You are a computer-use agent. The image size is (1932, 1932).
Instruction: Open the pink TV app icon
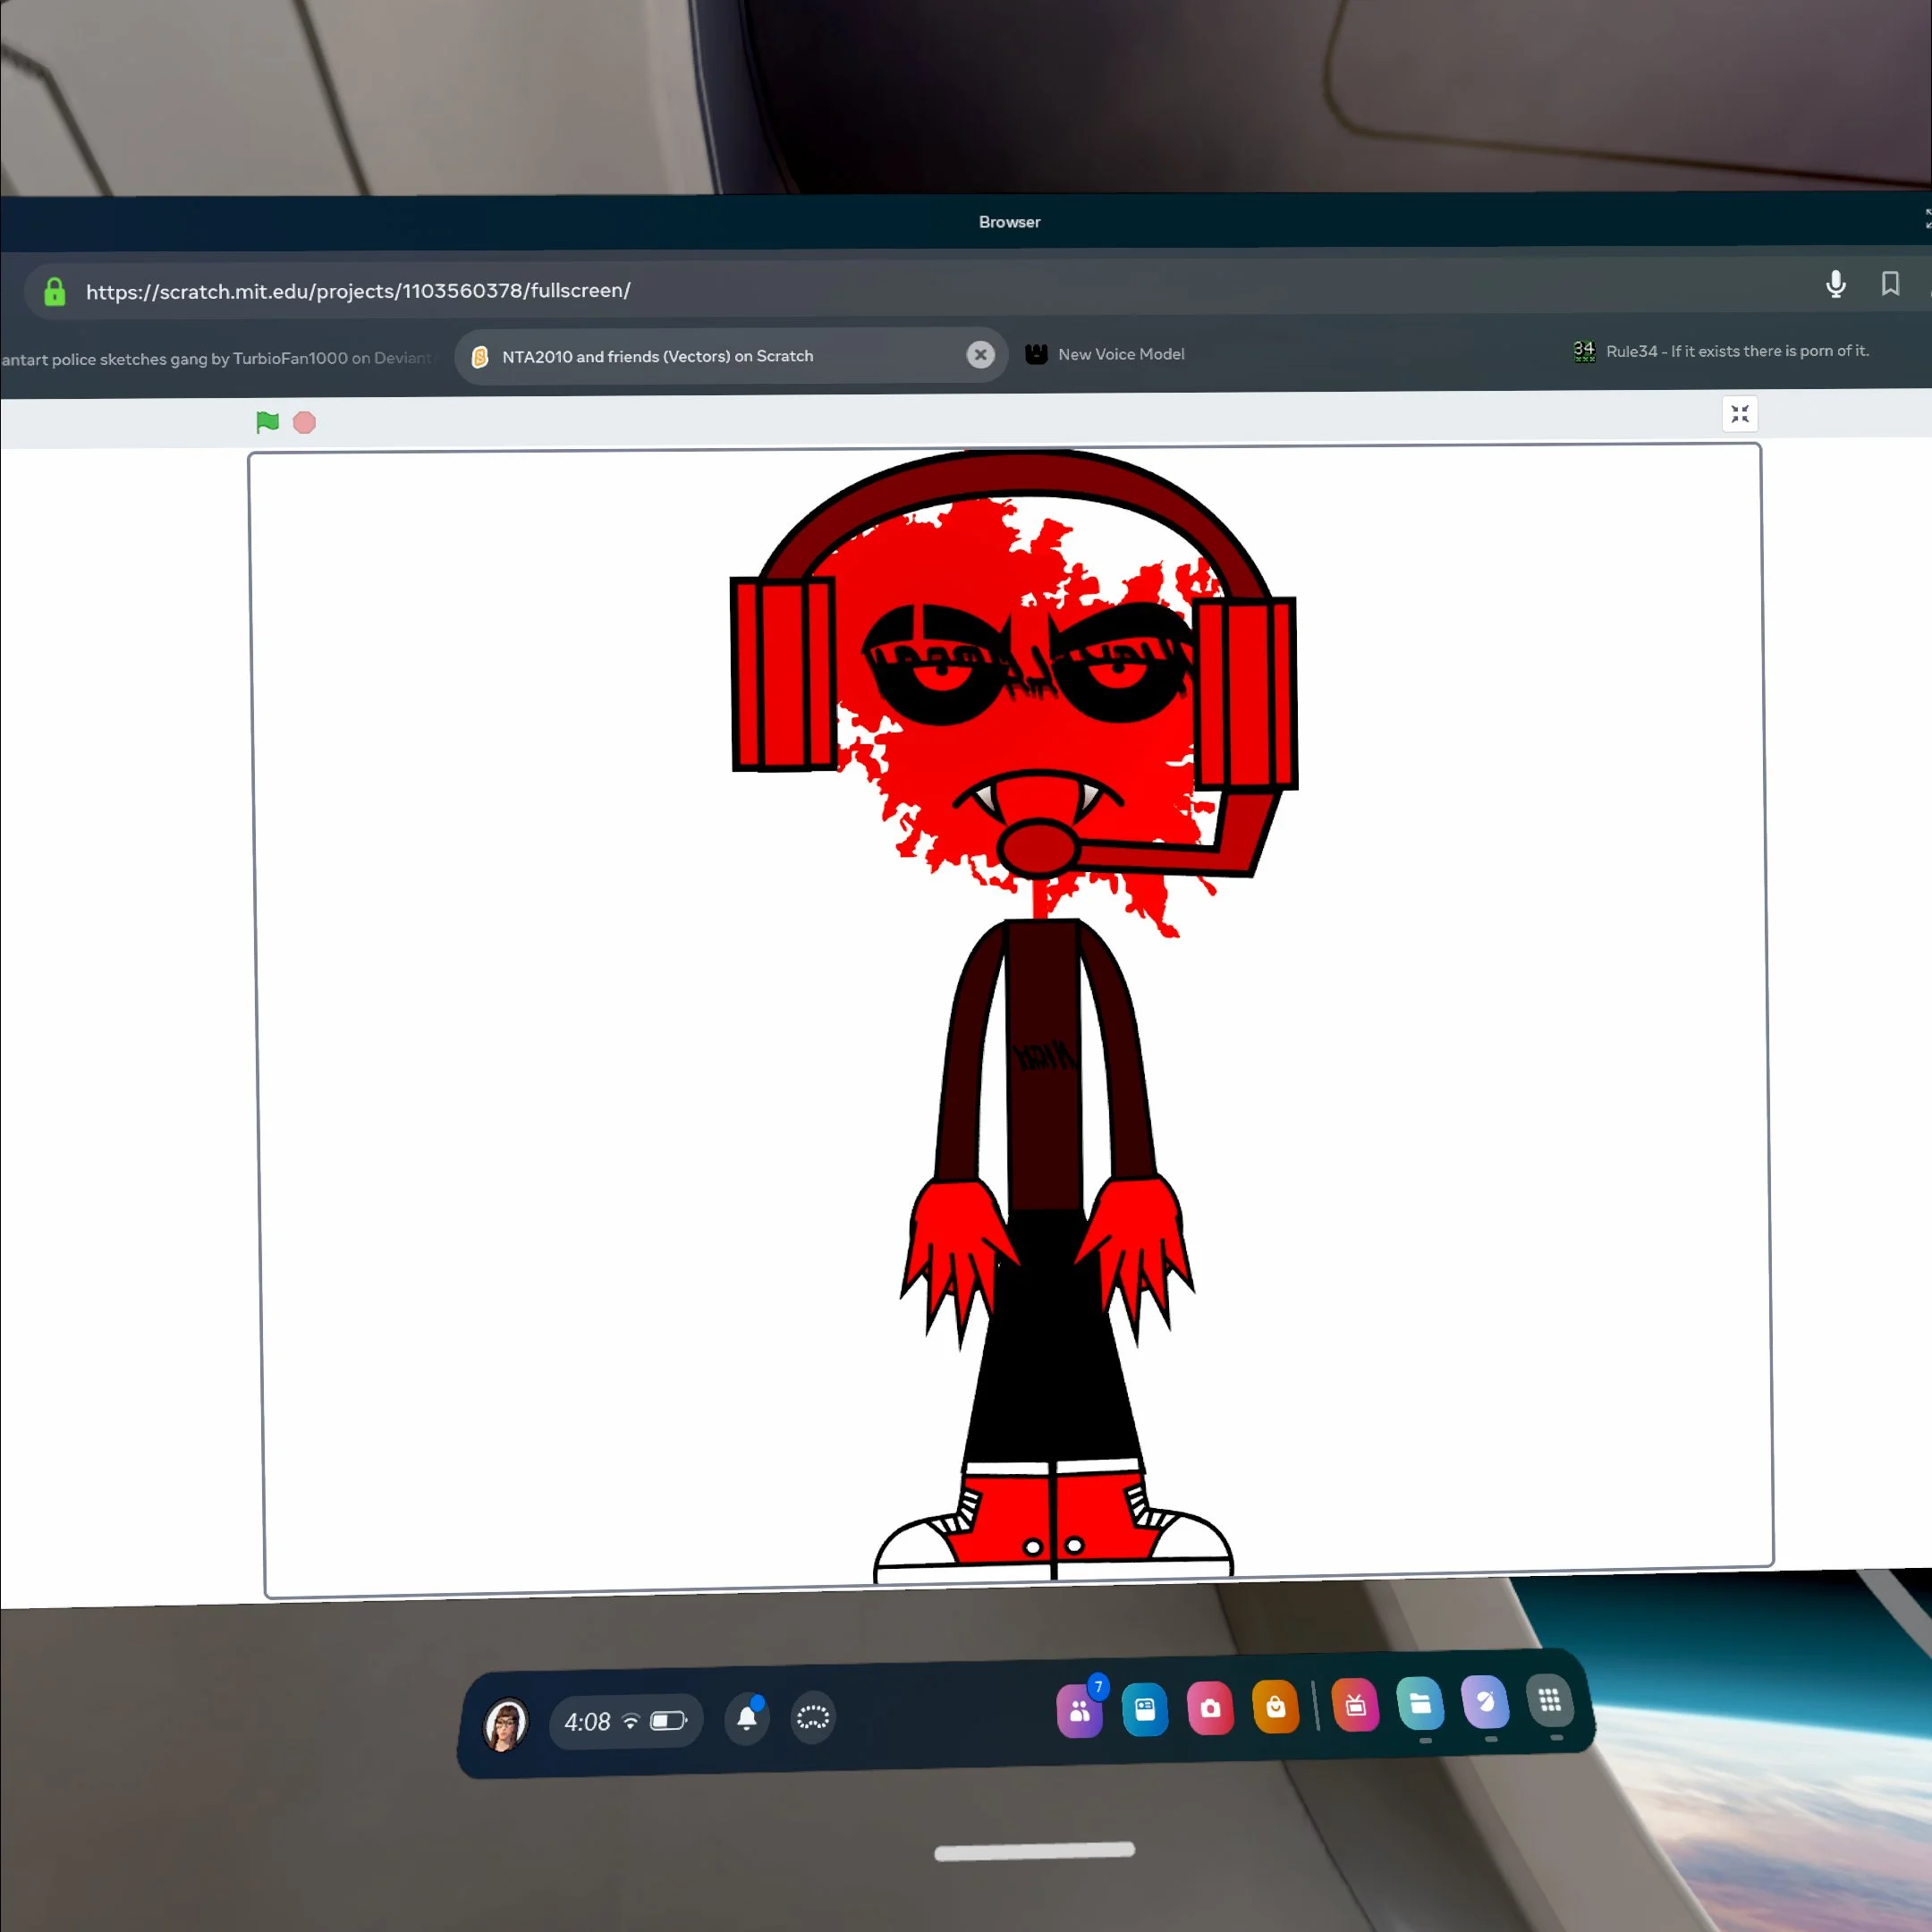click(1356, 1705)
